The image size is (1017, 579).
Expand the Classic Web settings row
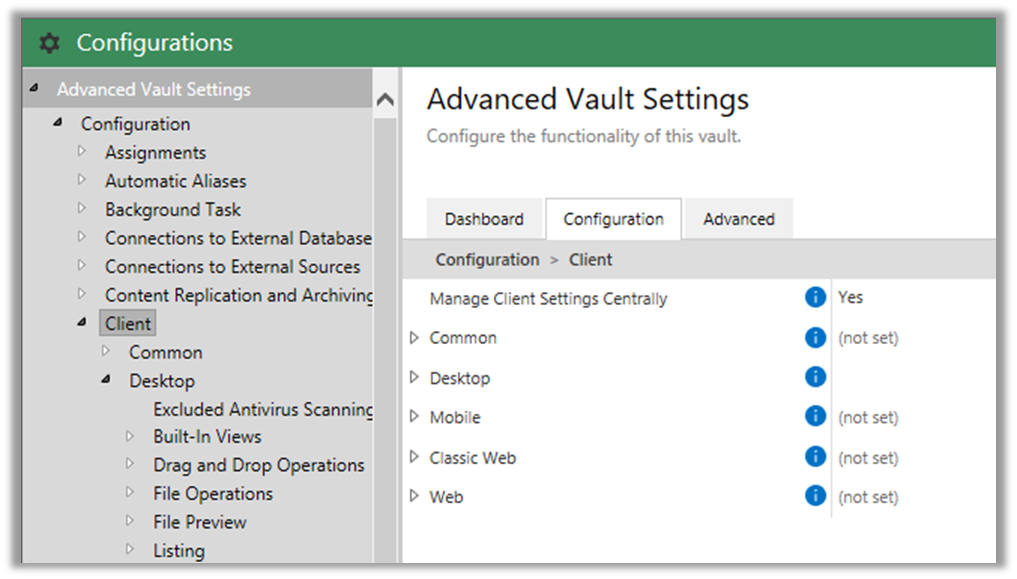coord(414,457)
